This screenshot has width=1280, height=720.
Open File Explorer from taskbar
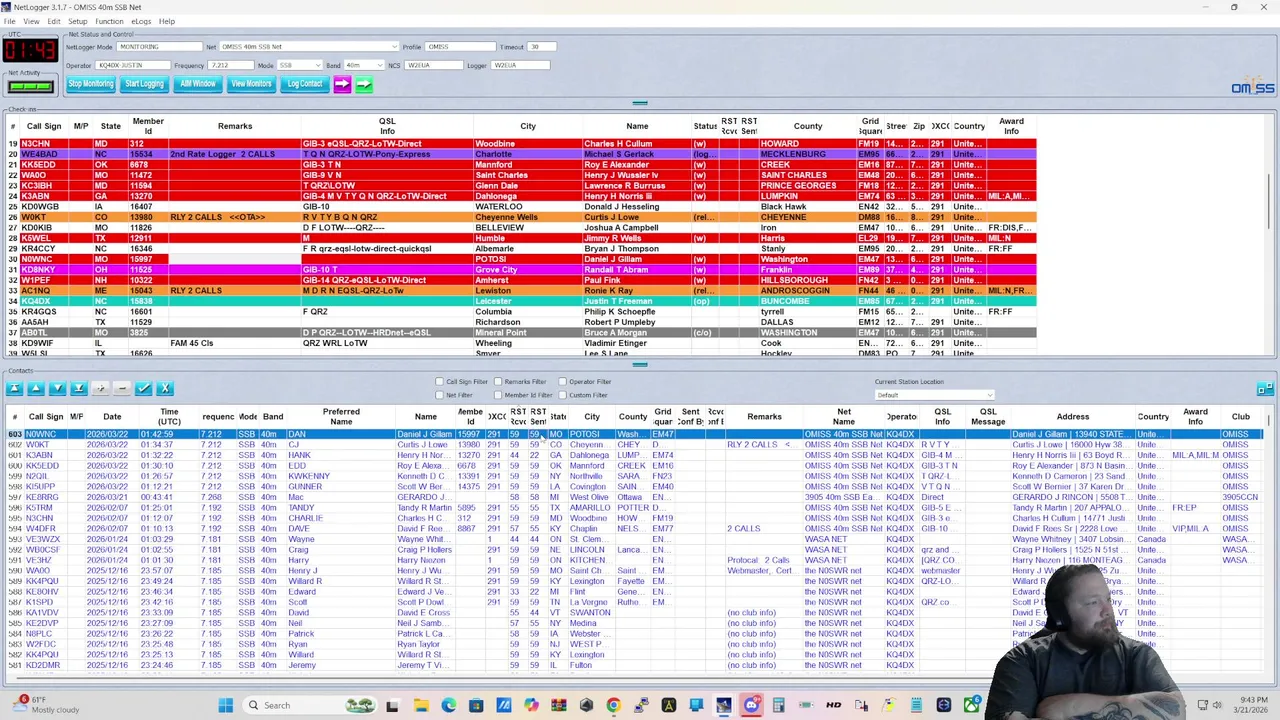click(421, 705)
